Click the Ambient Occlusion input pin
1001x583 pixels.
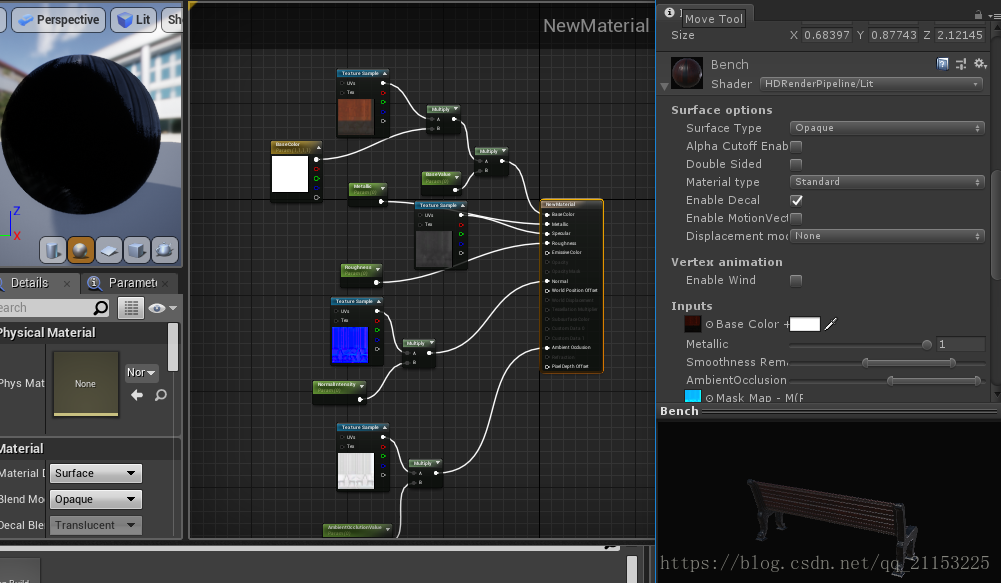[x=547, y=347]
